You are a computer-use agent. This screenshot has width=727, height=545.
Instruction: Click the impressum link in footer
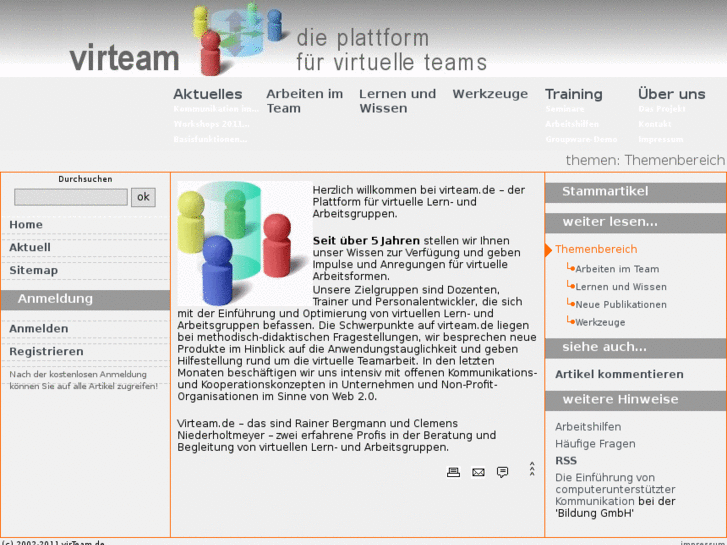[x=703, y=542]
